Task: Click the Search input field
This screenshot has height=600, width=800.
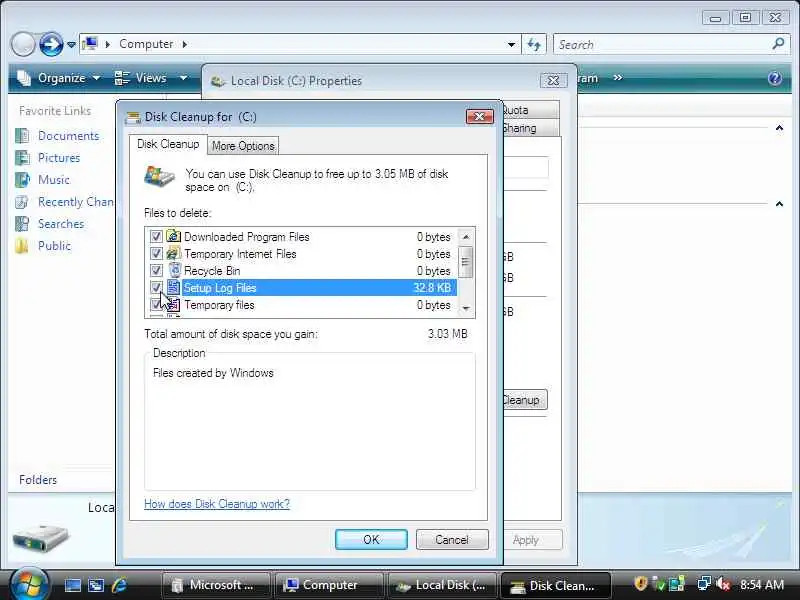Action: coord(663,44)
